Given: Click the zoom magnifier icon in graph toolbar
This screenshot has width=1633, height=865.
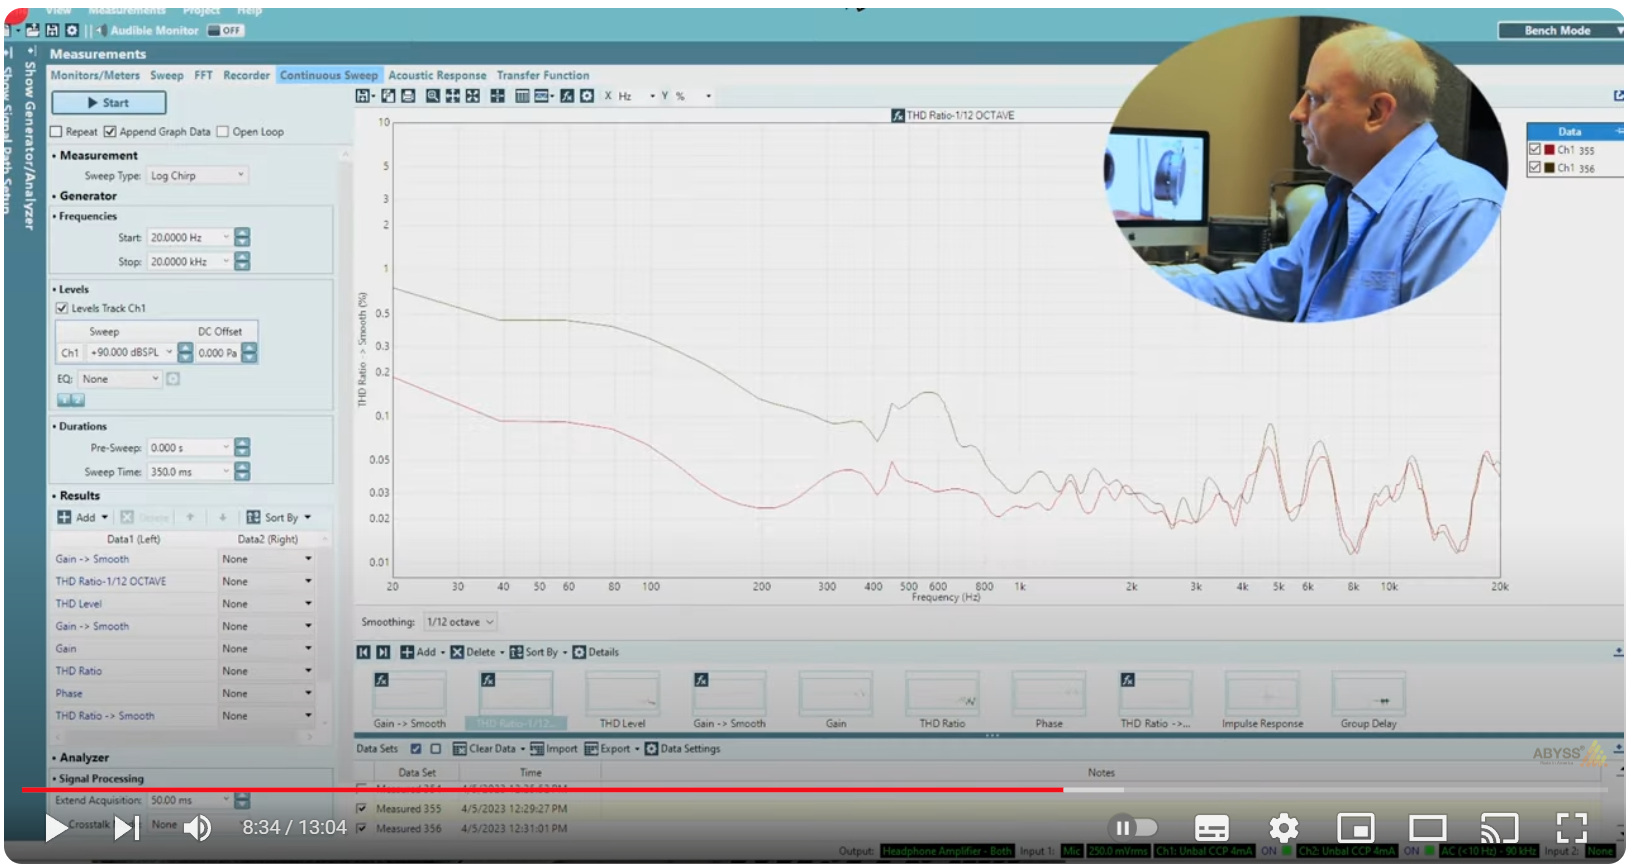Looking at the screenshot, I should (x=432, y=96).
